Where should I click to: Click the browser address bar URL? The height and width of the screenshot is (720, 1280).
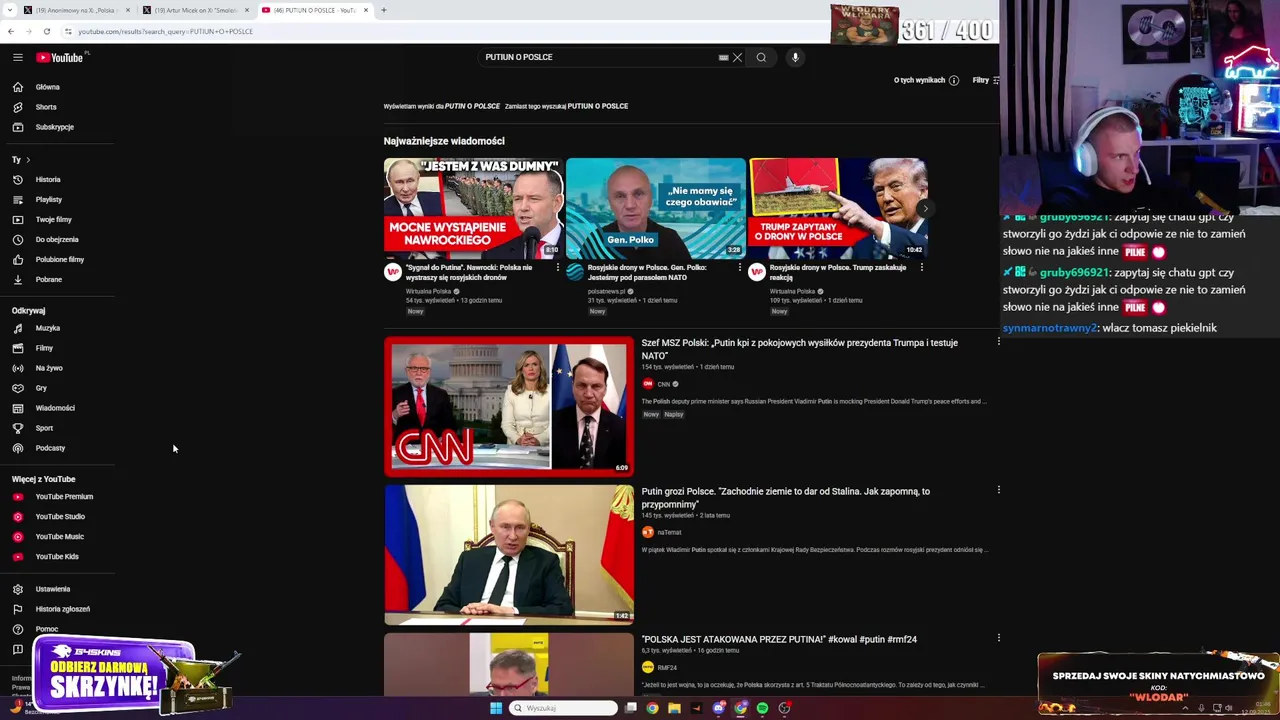click(166, 31)
